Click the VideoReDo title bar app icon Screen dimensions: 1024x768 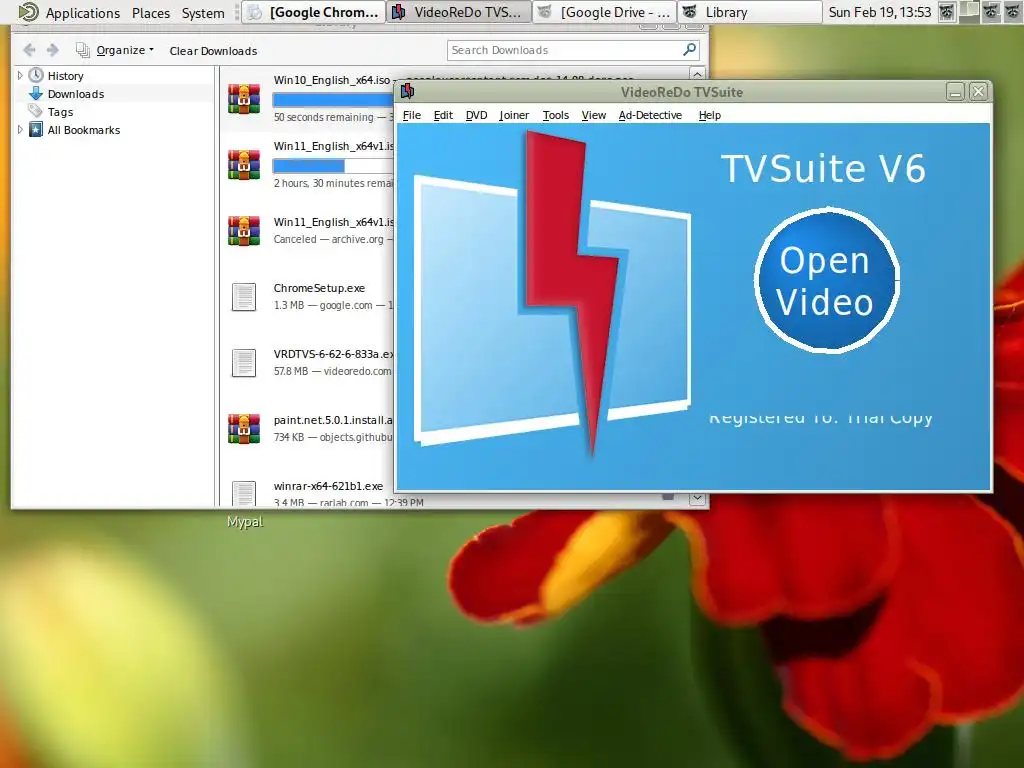(408, 91)
